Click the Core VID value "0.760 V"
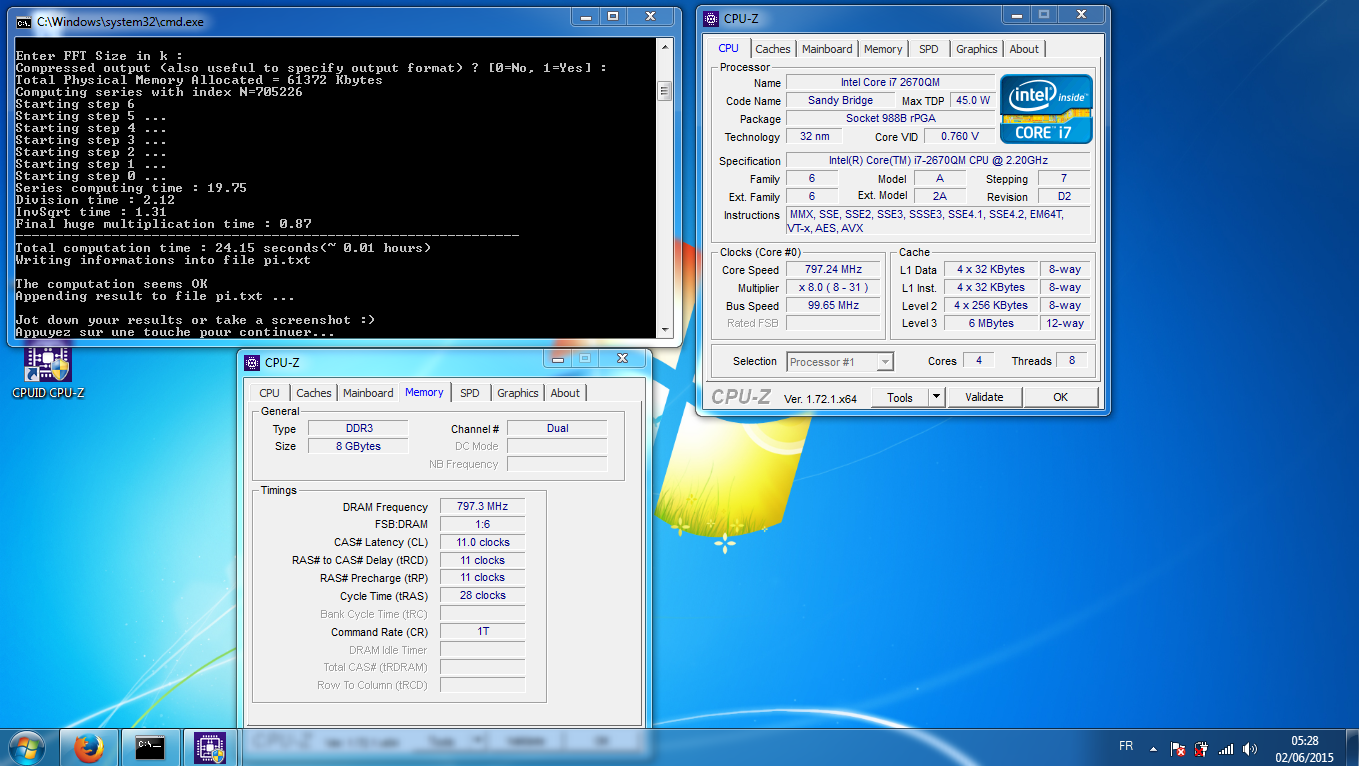1359x766 pixels. click(960, 136)
